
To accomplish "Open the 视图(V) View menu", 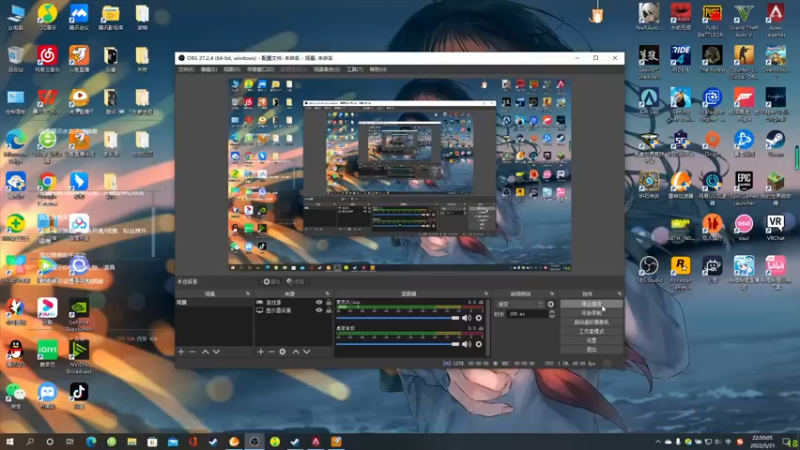I will pyautogui.click(x=232, y=69).
